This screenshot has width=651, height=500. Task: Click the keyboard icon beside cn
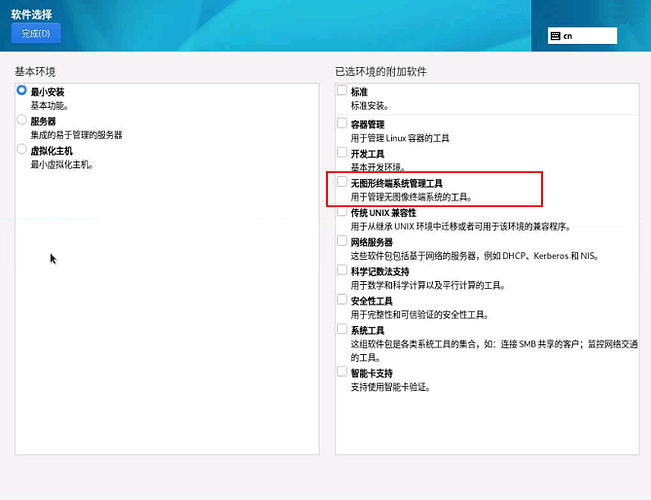click(555, 36)
